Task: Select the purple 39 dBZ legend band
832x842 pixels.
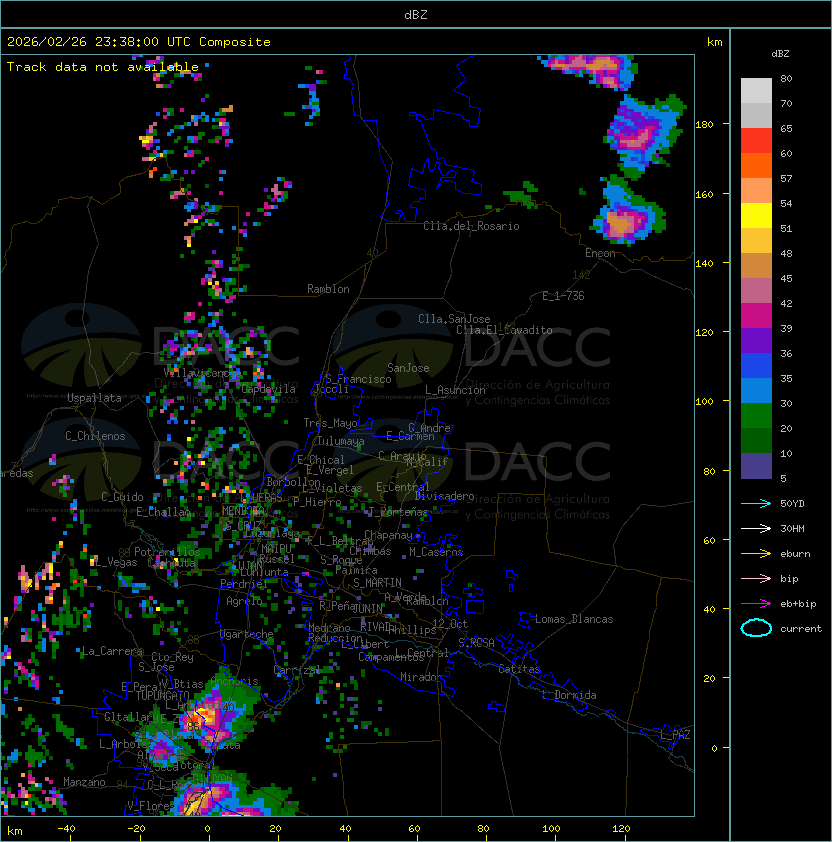Action: coord(756,340)
